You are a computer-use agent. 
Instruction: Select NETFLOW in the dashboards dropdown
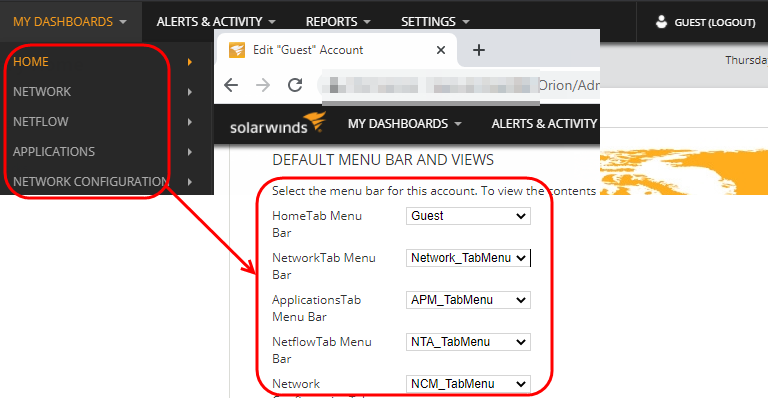(41, 121)
